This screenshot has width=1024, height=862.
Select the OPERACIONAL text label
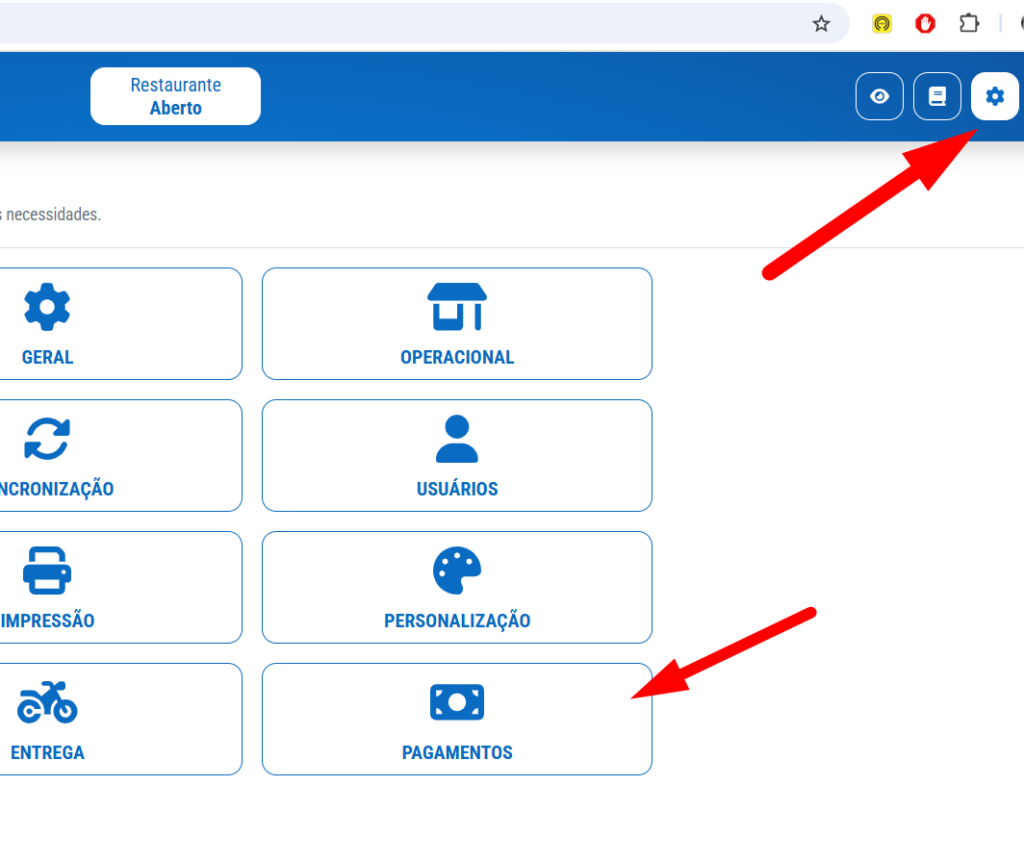[x=457, y=357]
